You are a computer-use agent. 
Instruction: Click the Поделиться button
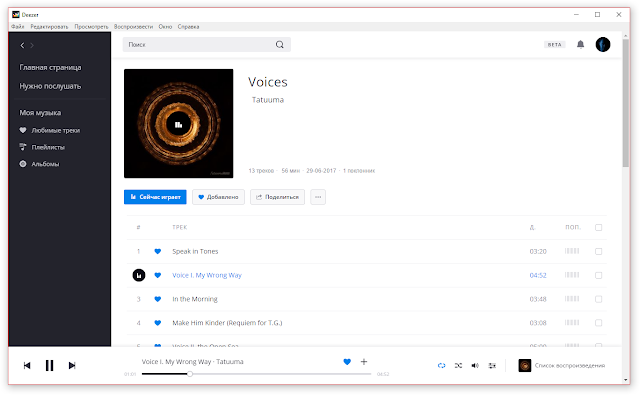pyautogui.click(x=277, y=197)
